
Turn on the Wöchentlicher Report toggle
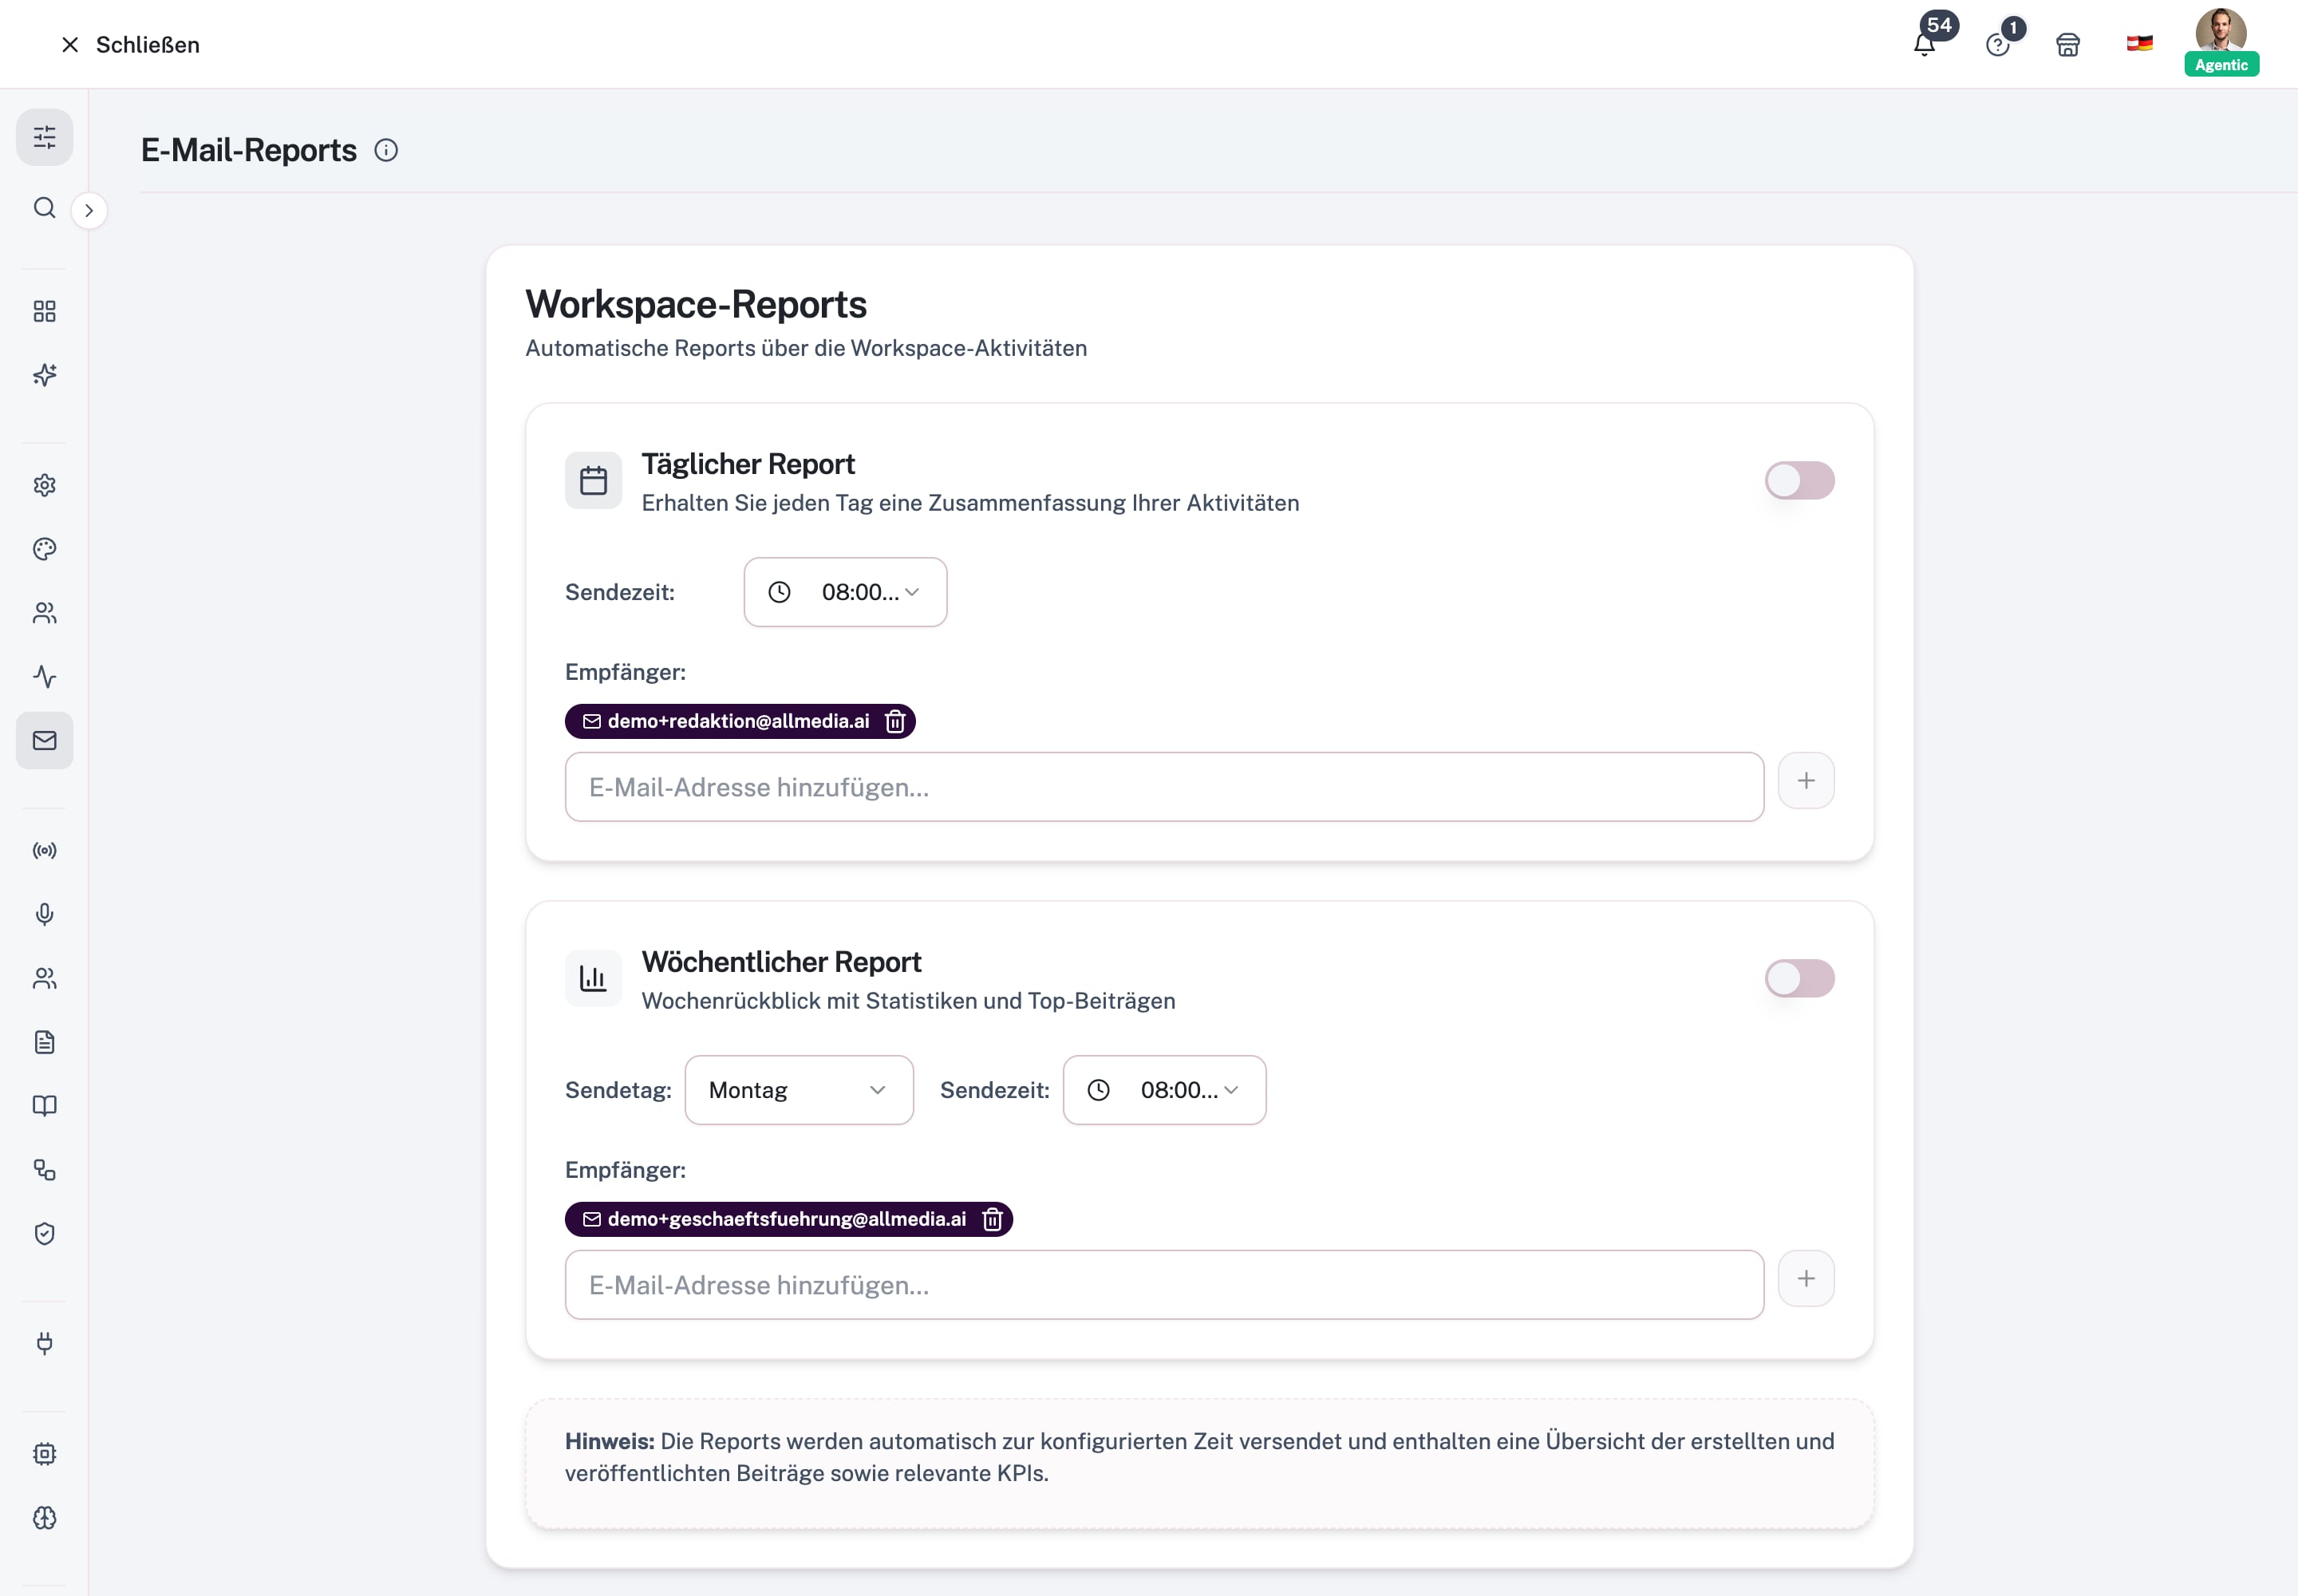[1799, 978]
